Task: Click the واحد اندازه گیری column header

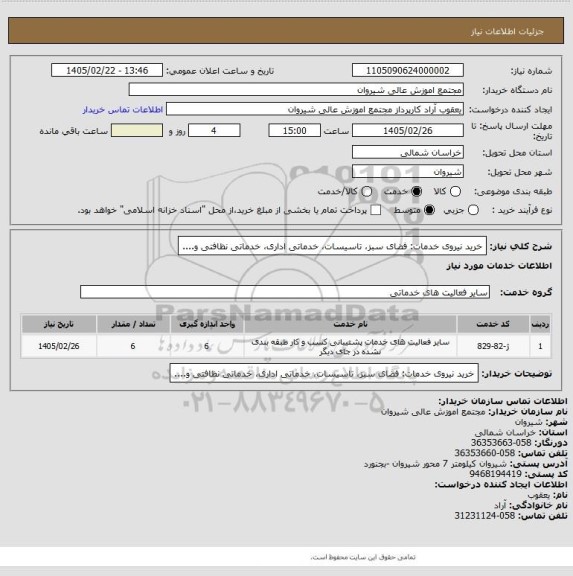Action: tap(207, 324)
